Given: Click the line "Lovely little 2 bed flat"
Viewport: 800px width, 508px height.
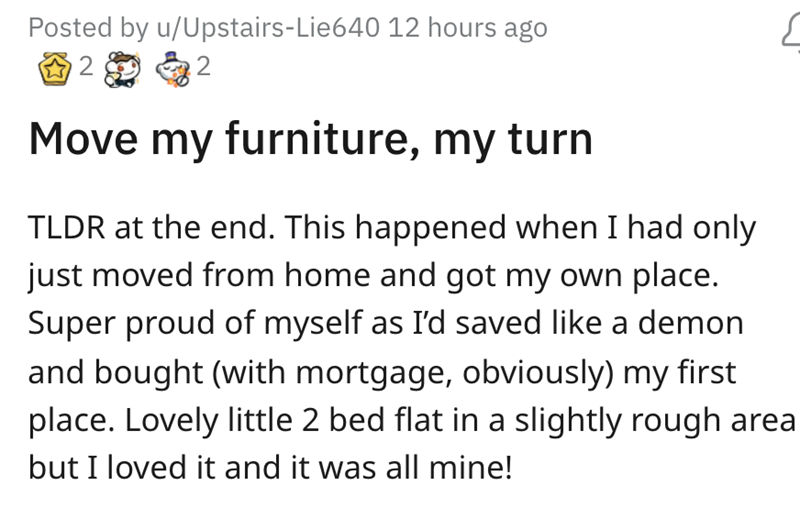Looking at the screenshot, I should [x=410, y=417].
